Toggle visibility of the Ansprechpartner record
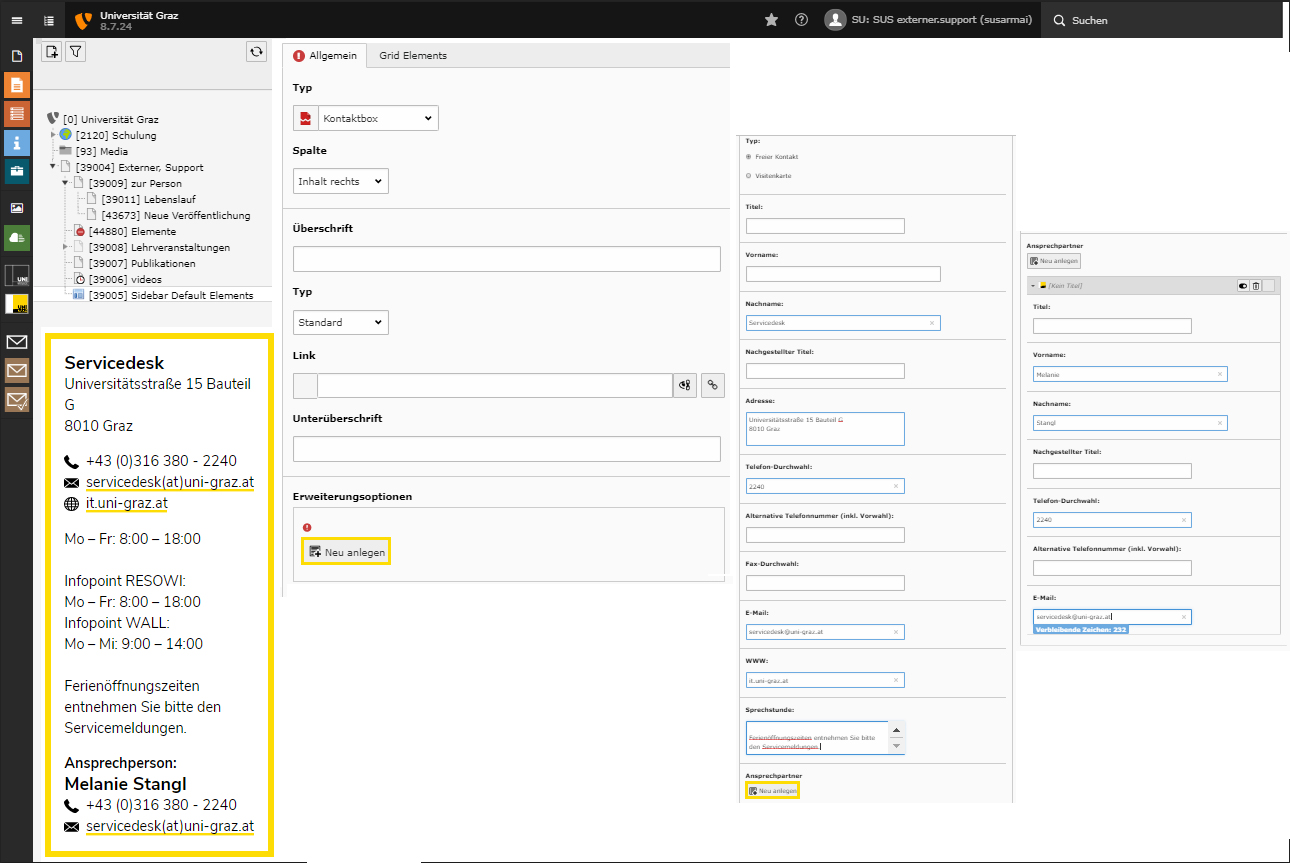 (x=1243, y=285)
